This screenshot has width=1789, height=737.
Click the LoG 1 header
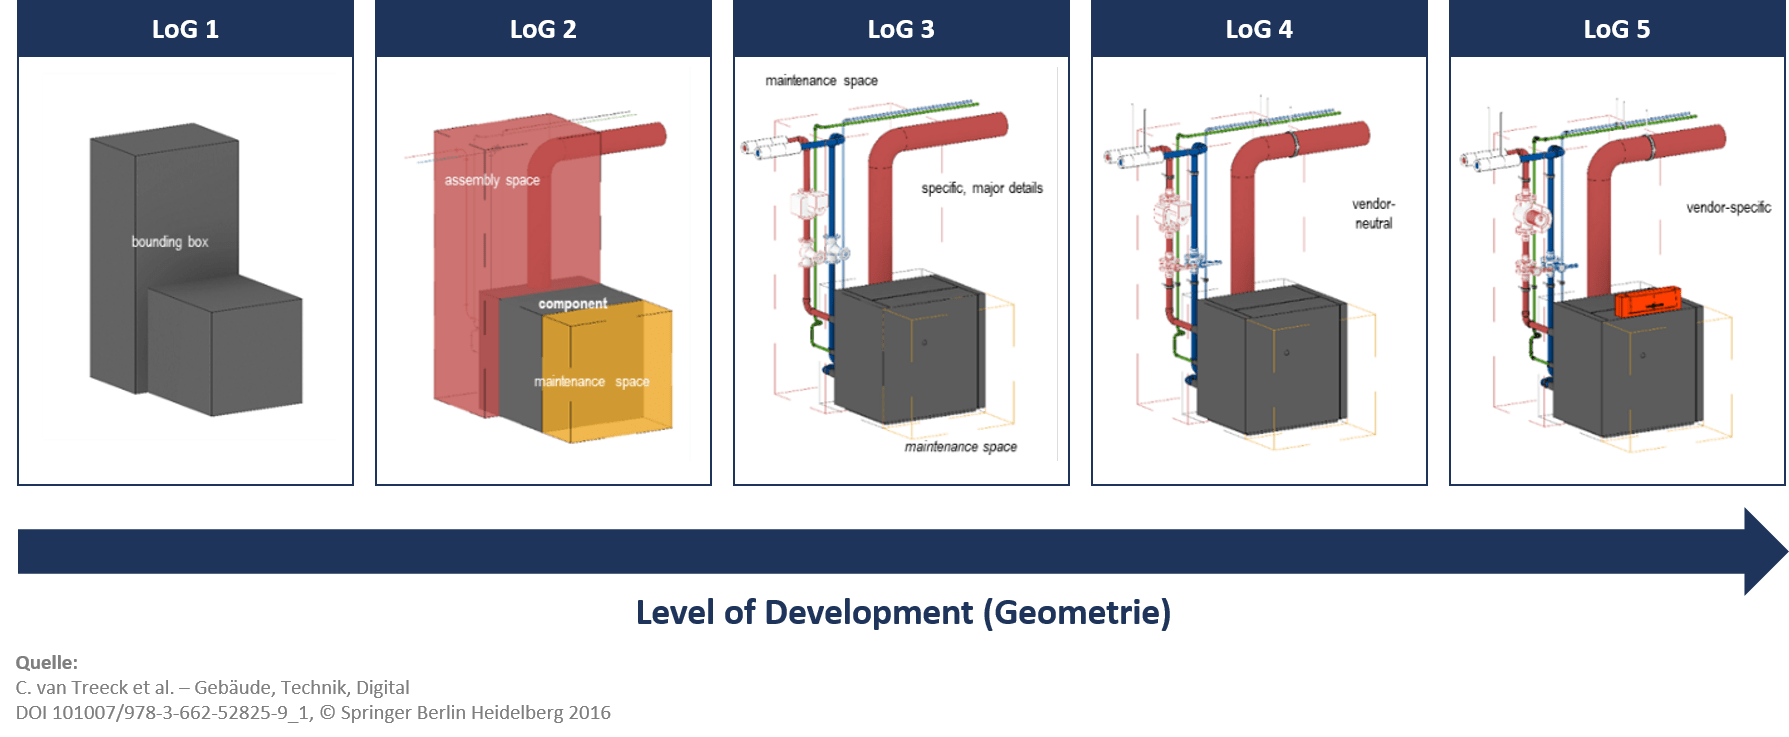tap(185, 28)
